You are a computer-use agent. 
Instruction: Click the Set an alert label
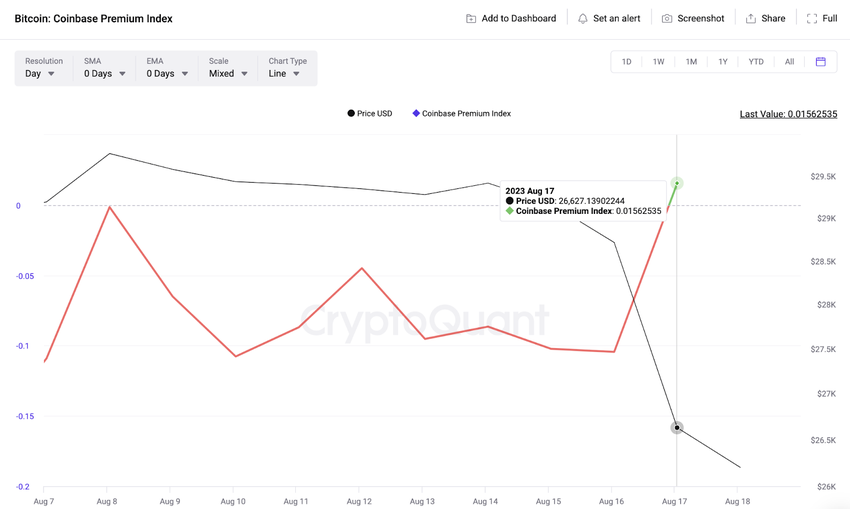coord(616,18)
